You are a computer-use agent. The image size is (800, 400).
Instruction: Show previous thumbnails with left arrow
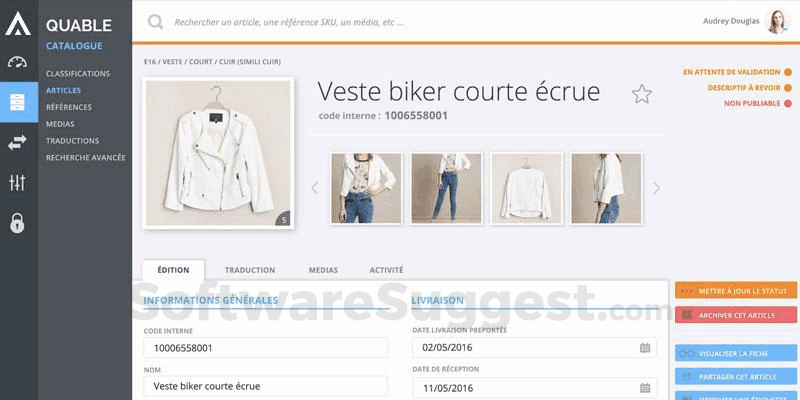click(315, 188)
